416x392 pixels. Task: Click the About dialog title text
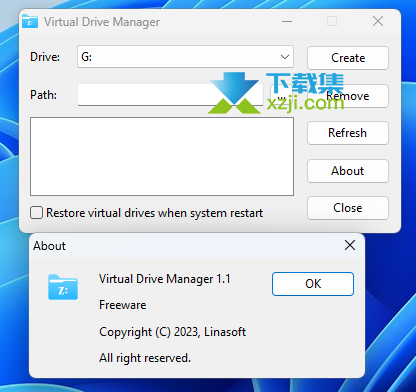(x=49, y=246)
